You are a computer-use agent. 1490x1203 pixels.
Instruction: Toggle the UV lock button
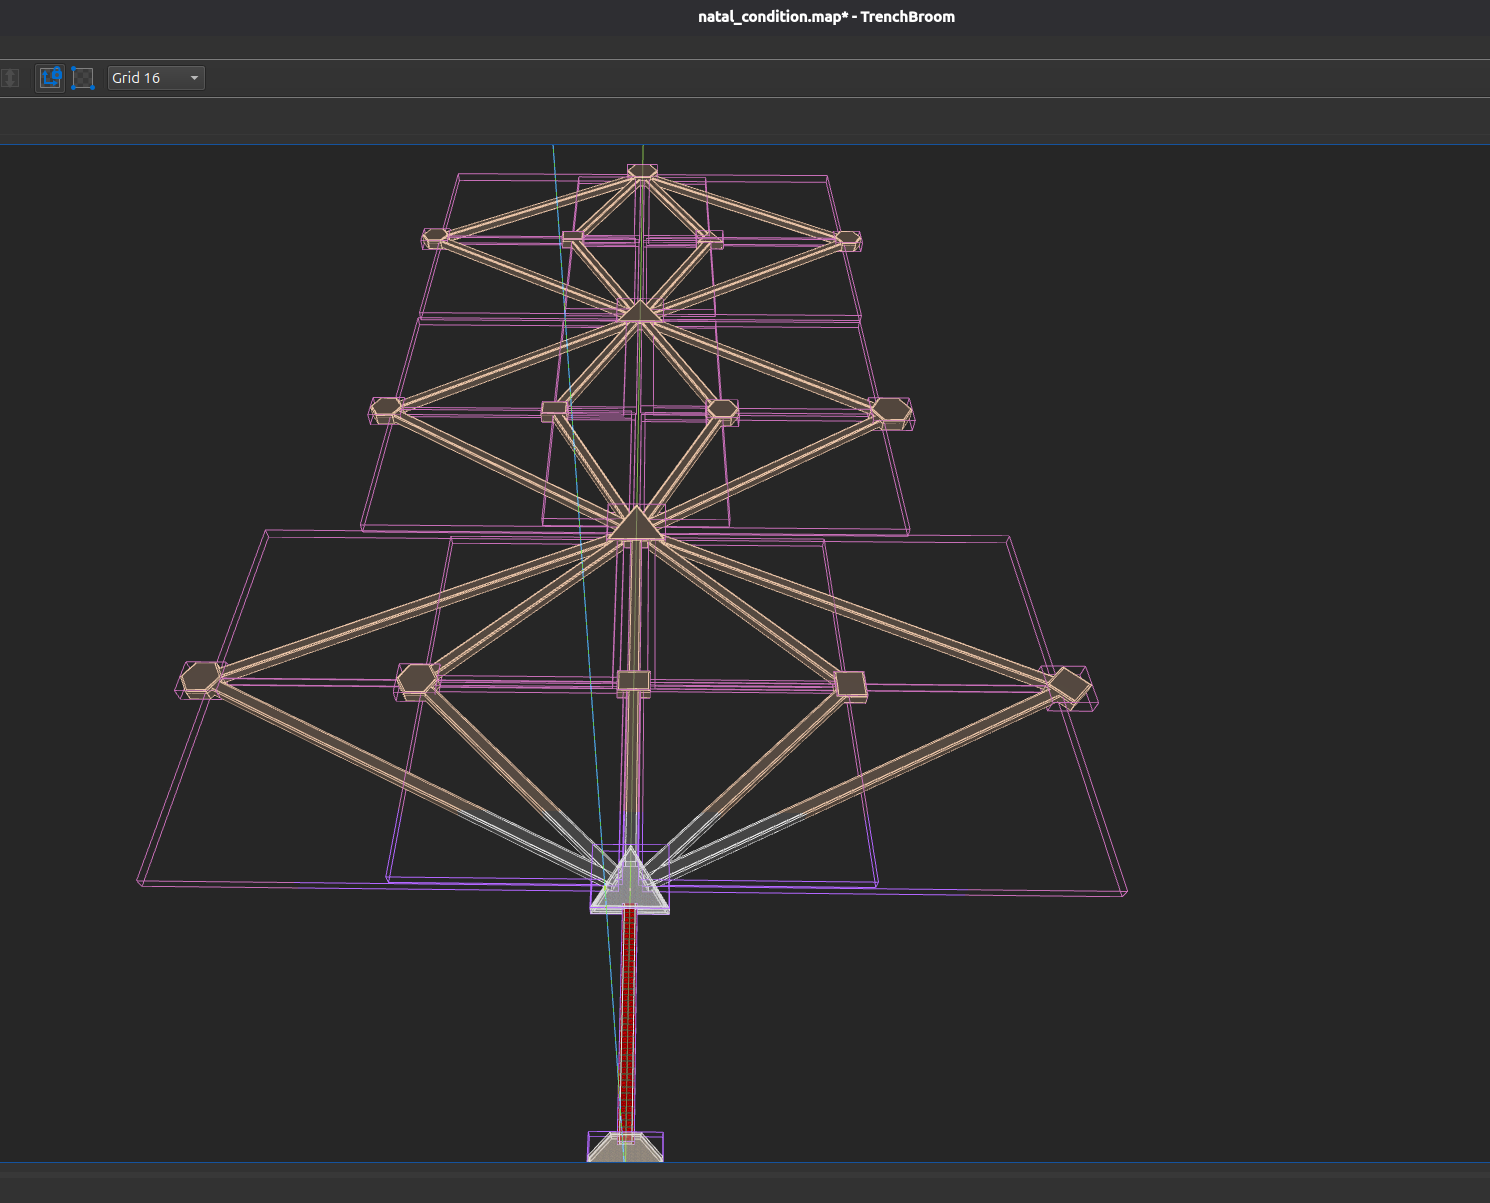coord(83,78)
